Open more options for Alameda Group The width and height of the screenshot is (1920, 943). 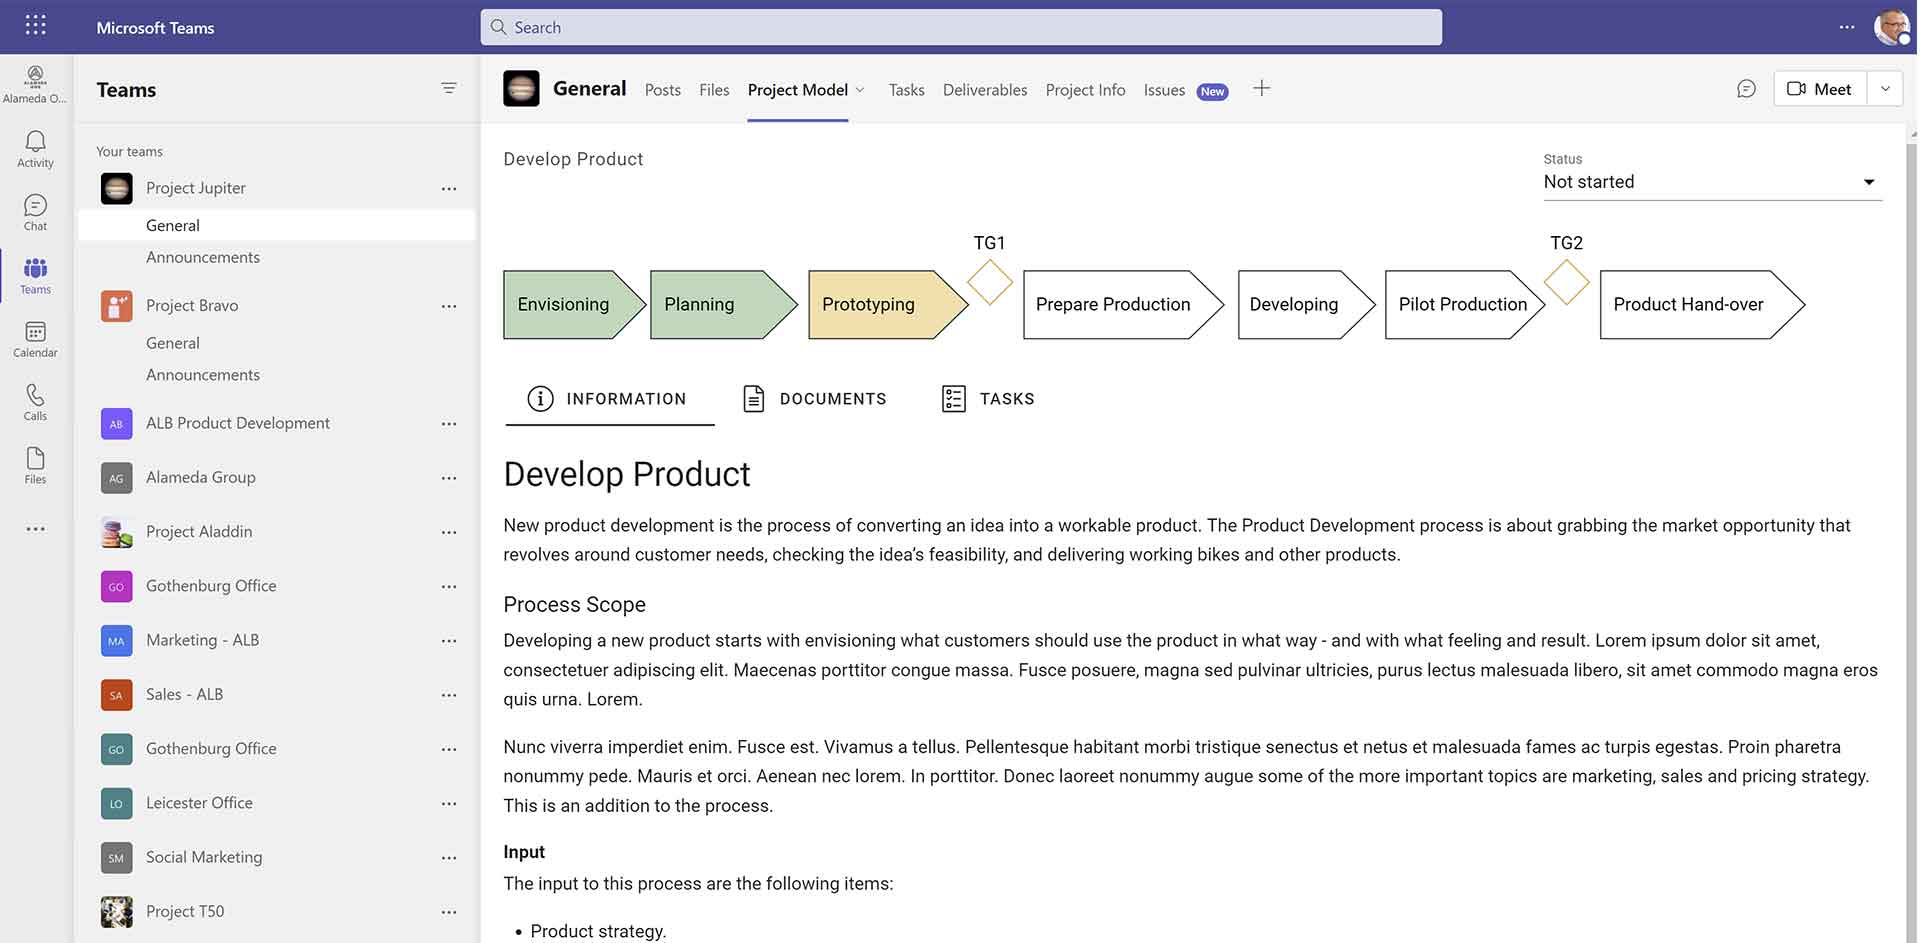pos(449,478)
